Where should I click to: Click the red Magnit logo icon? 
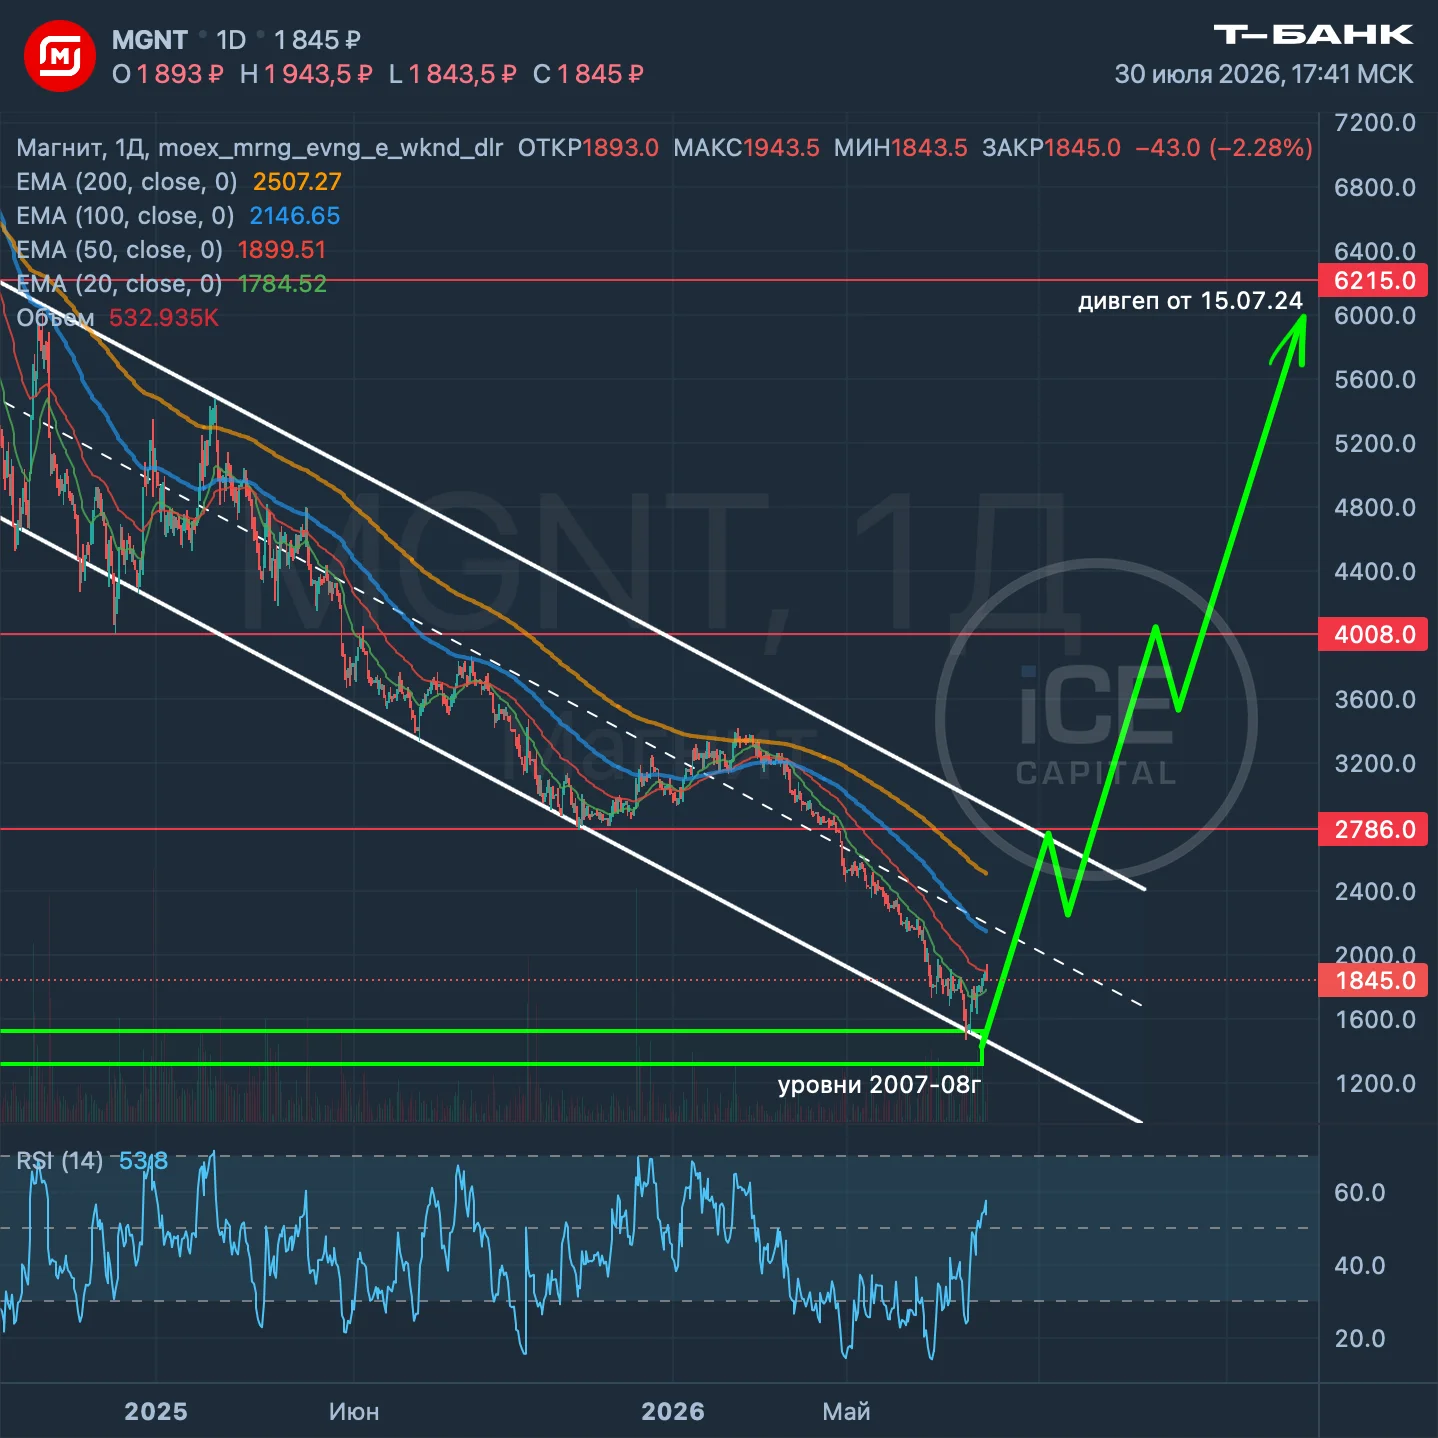pyautogui.click(x=60, y=56)
